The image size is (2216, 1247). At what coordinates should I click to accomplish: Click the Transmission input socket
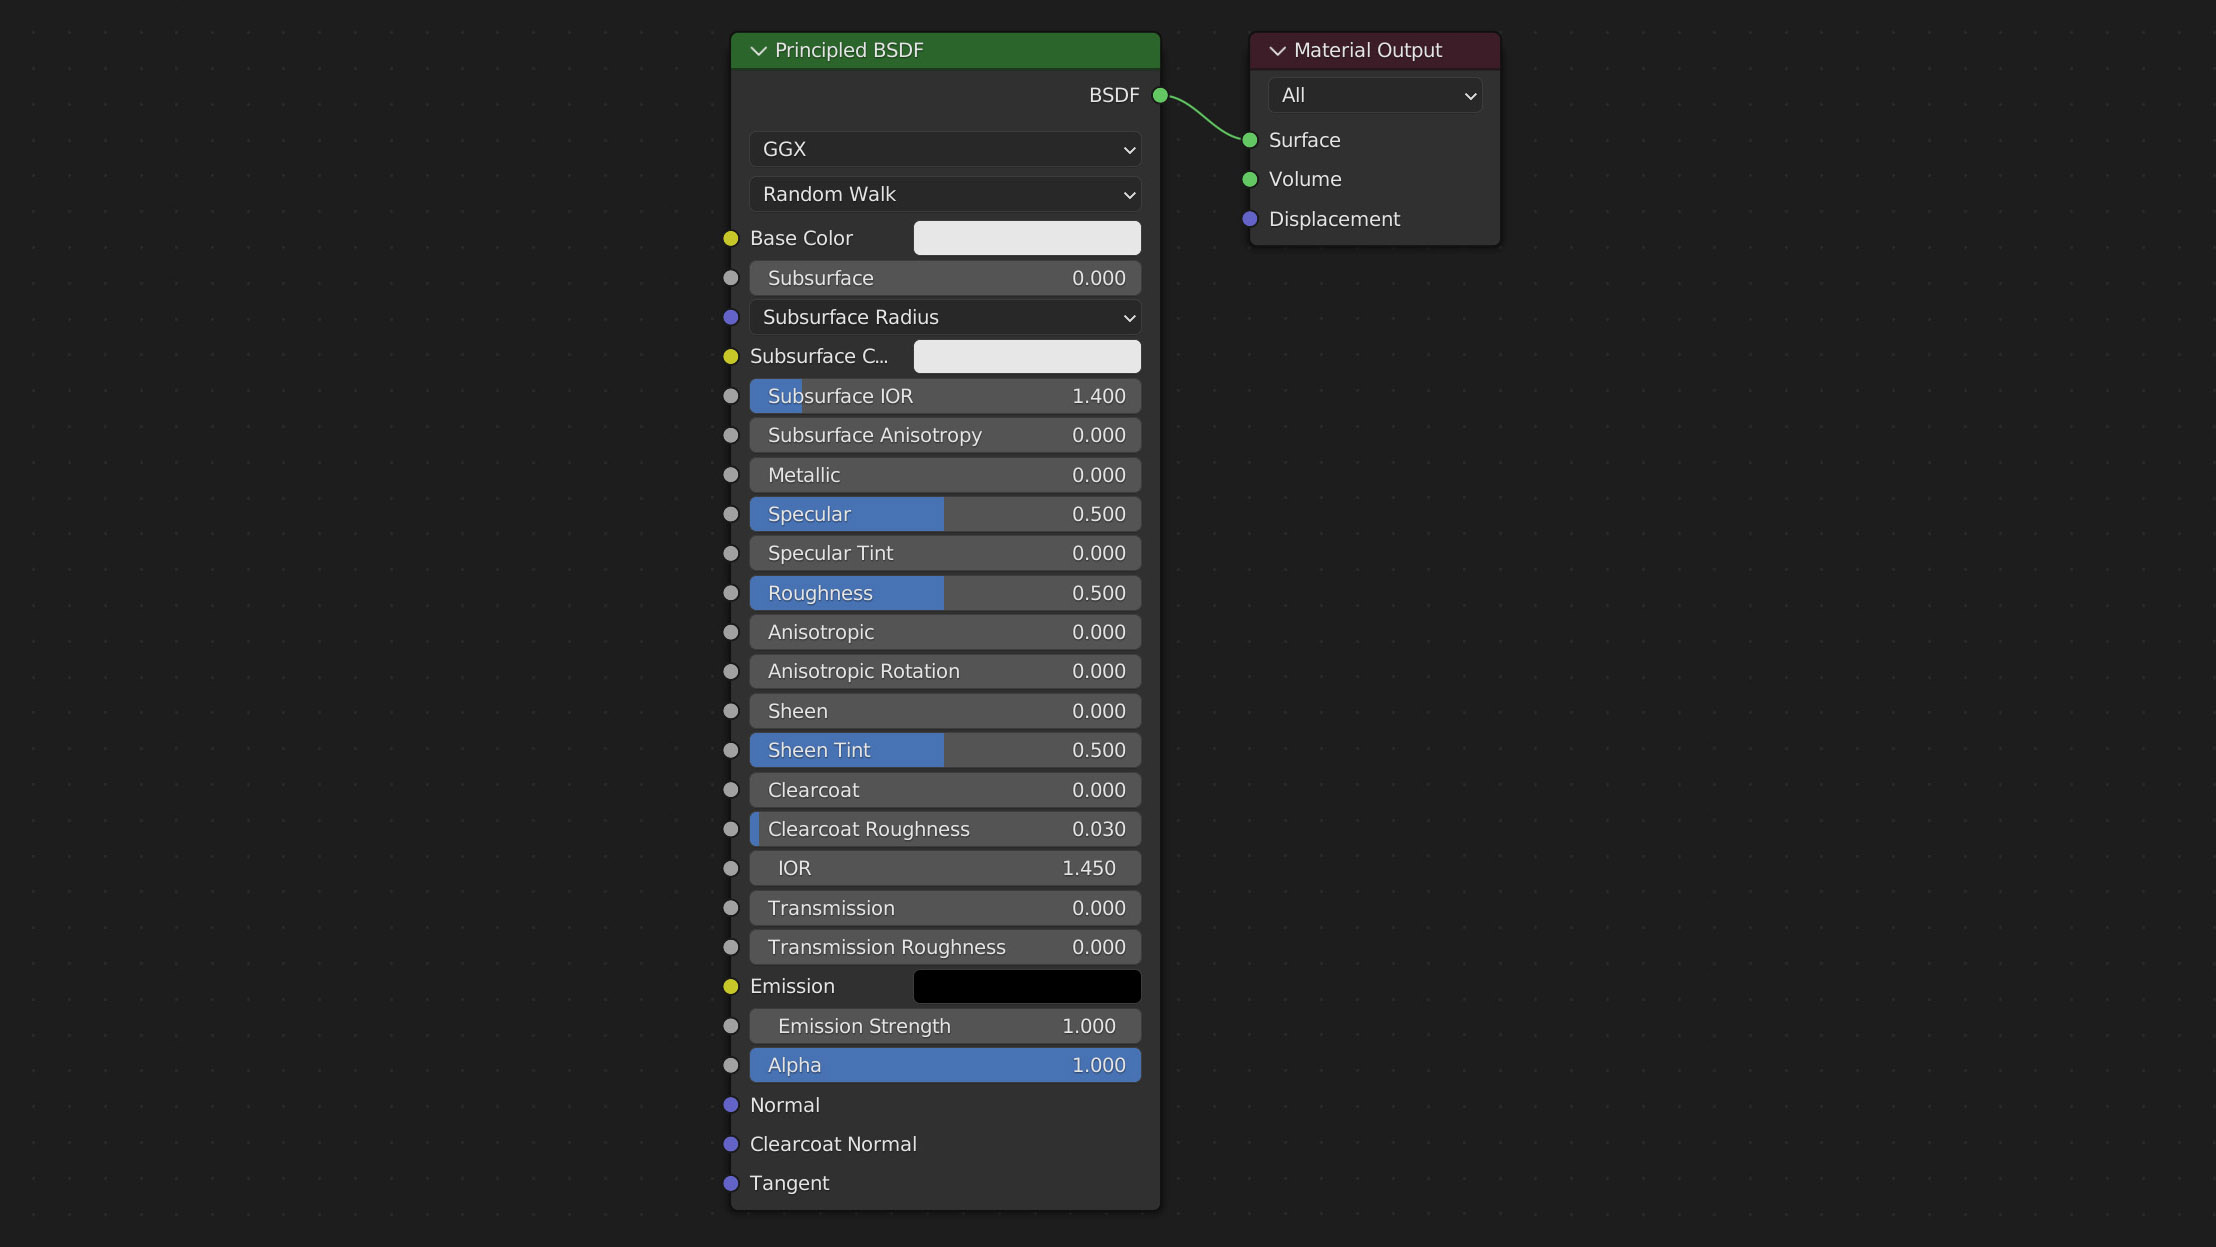731,908
